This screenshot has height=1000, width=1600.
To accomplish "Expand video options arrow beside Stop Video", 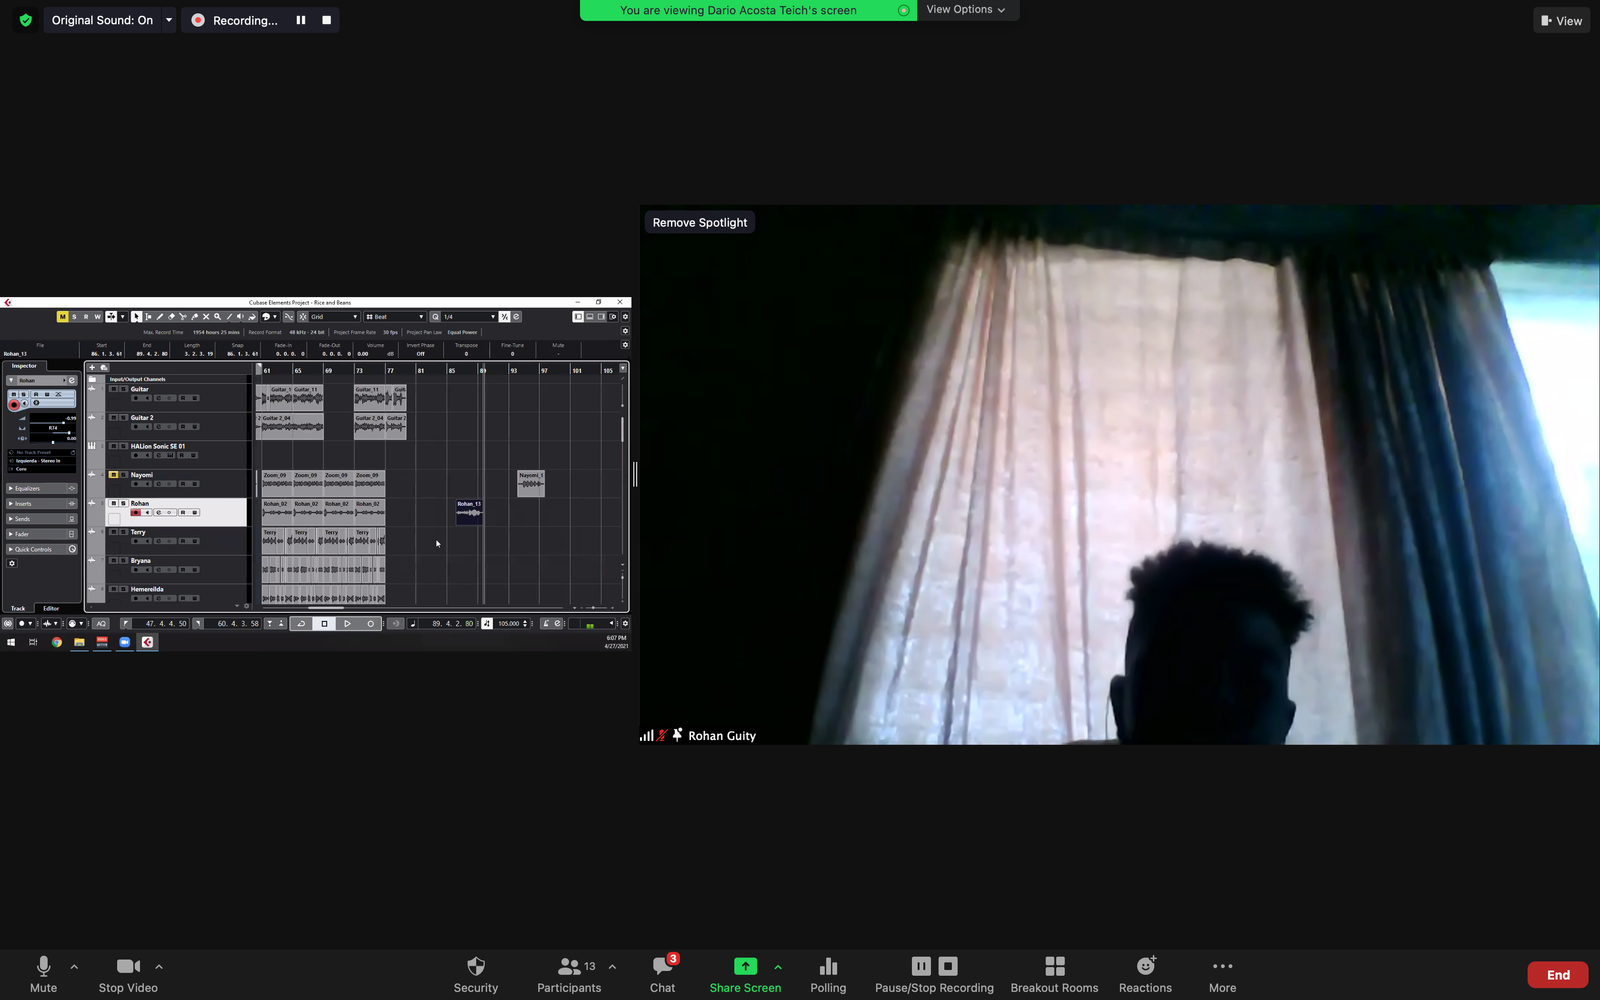I will pos(159,966).
